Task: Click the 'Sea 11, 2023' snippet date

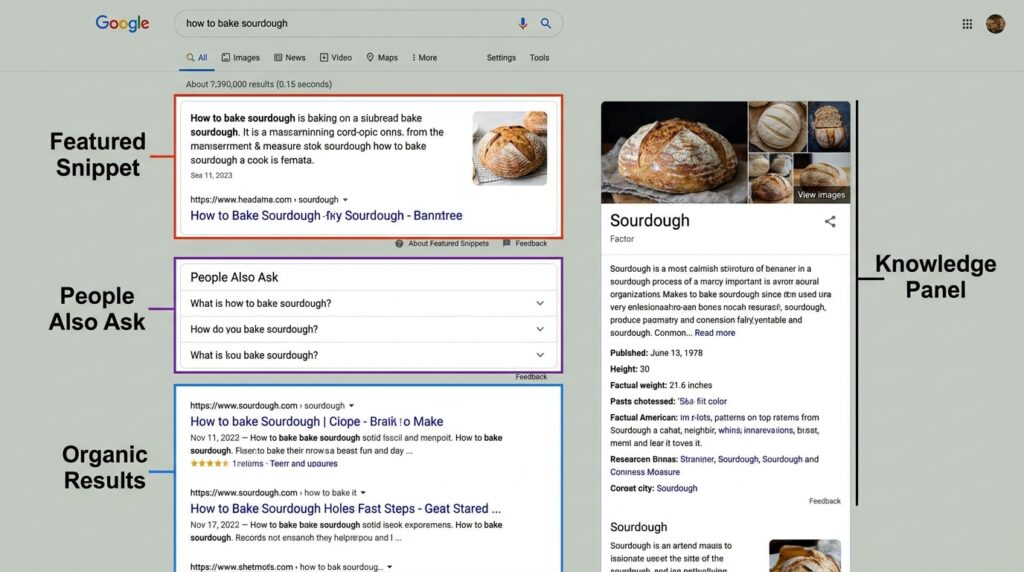Action: (x=211, y=175)
